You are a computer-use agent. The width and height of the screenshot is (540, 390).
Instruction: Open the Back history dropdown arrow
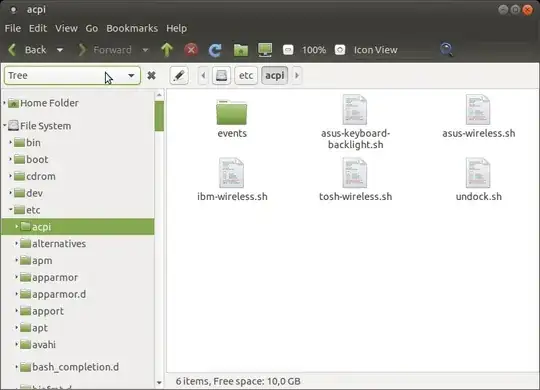click(60, 50)
